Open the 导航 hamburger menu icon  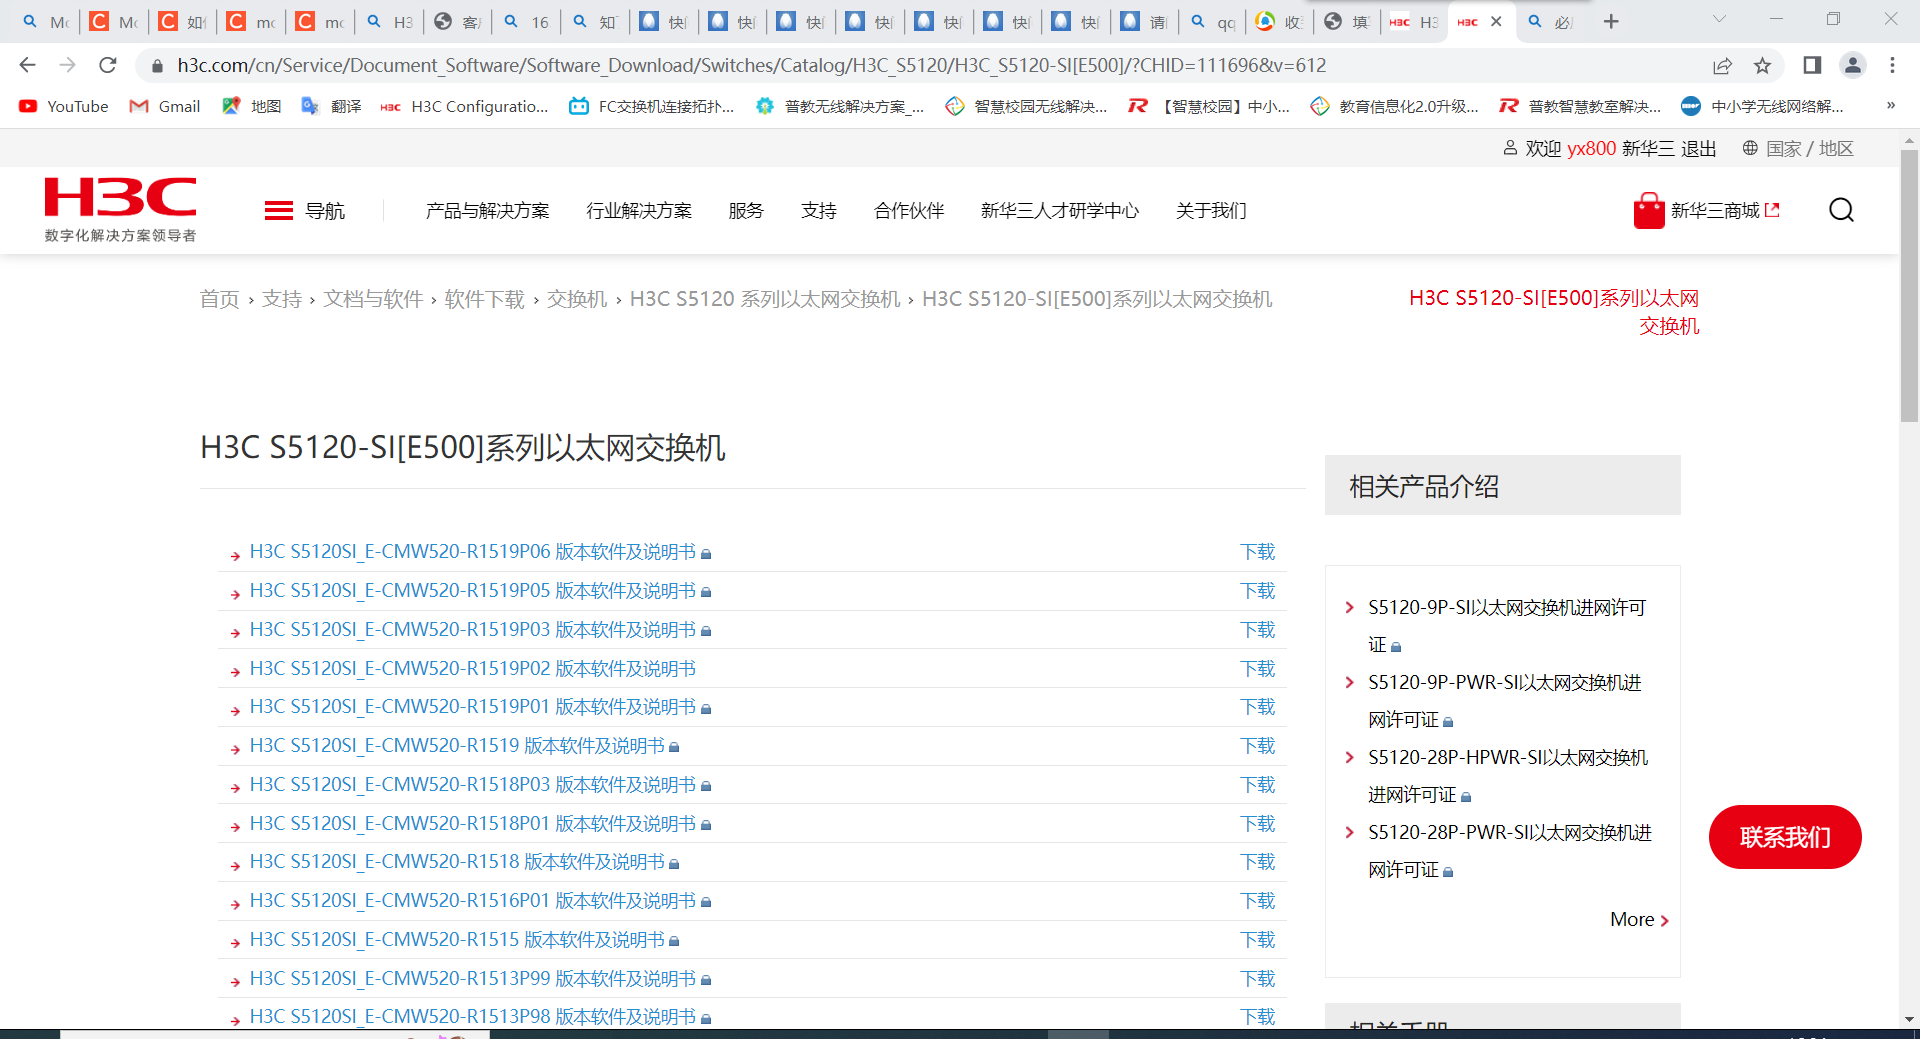point(279,210)
